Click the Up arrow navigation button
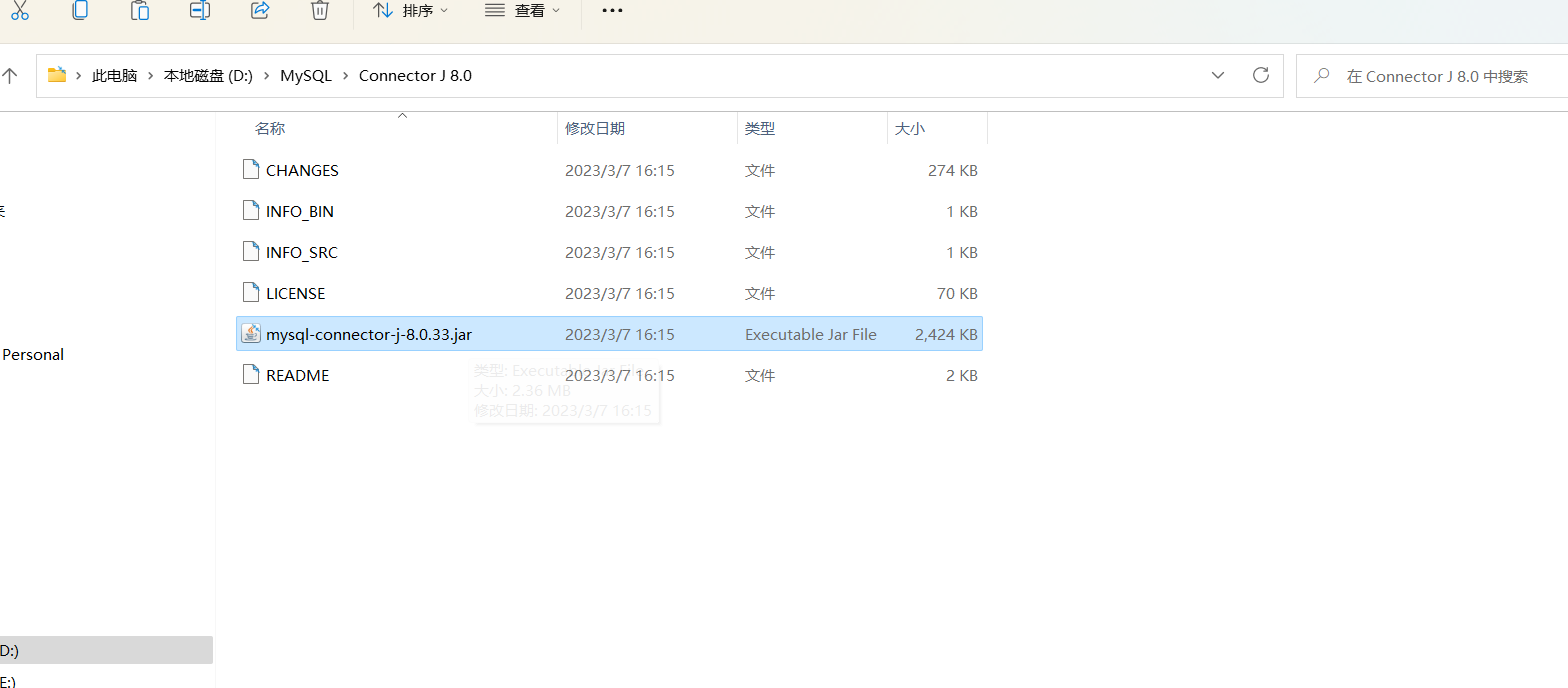This screenshot has width=1568, height=688. 10,75
